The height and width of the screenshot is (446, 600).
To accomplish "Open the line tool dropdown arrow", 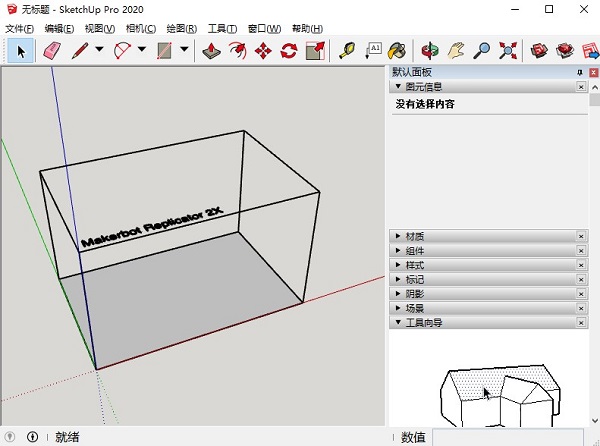I will 99,49.
